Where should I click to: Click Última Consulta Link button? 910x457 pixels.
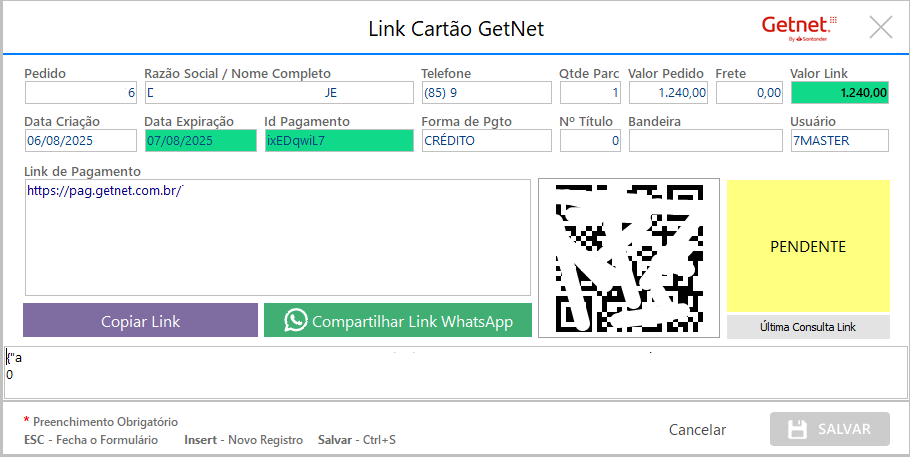pyautogui.click(x=808, y=327)
